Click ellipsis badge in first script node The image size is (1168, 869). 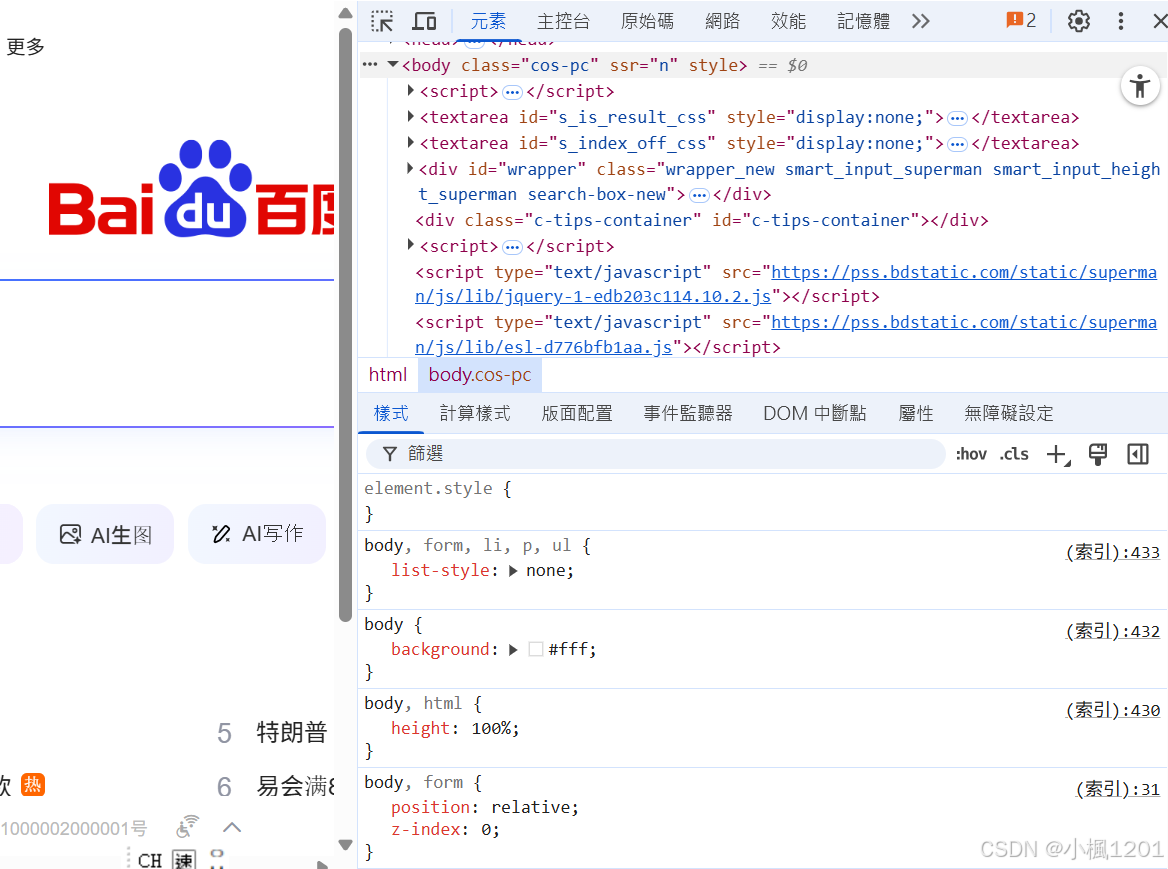coord(512,92)
